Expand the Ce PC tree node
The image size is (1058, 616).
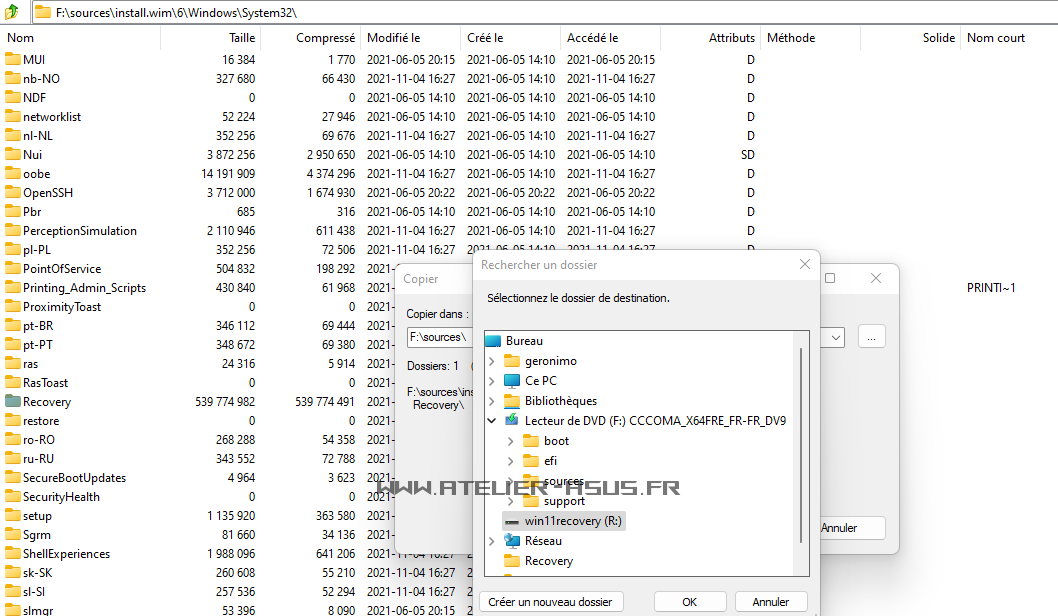click(x=494, y=381)
